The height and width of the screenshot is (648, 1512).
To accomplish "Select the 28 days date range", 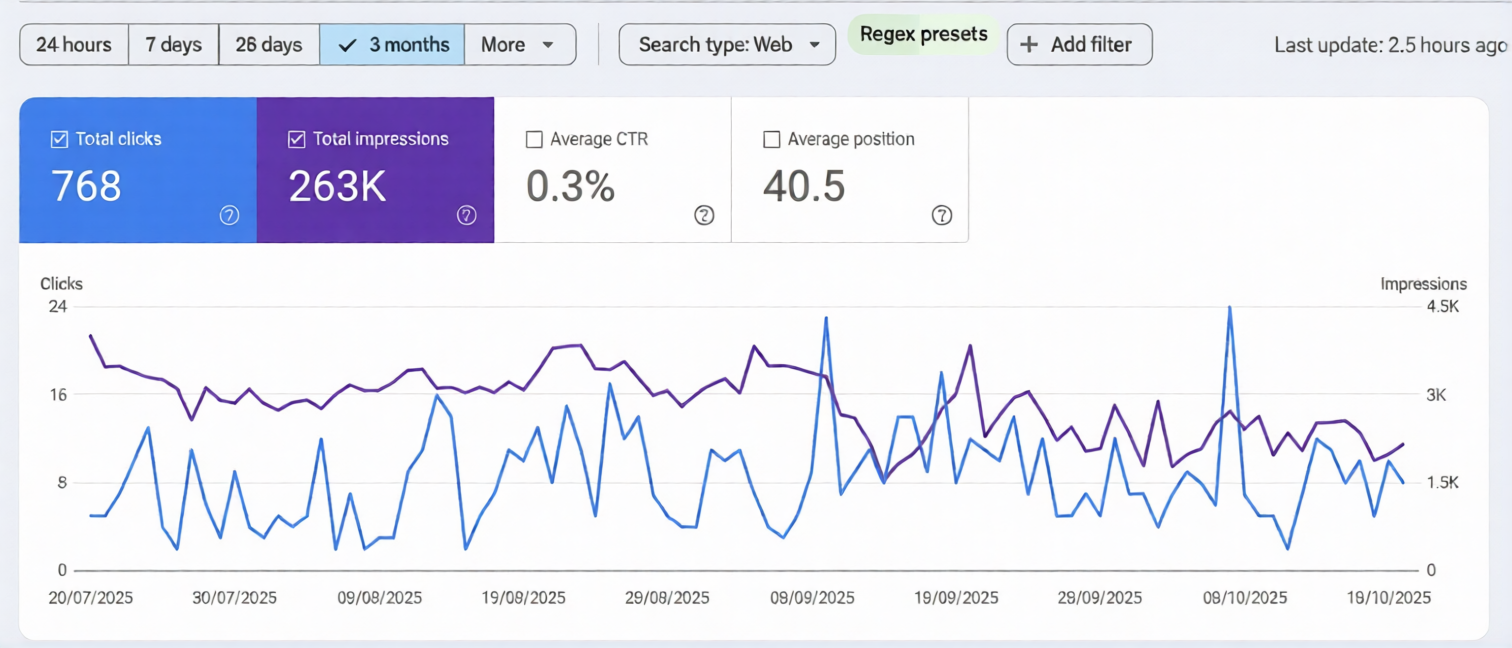I will tap(268, 44).
